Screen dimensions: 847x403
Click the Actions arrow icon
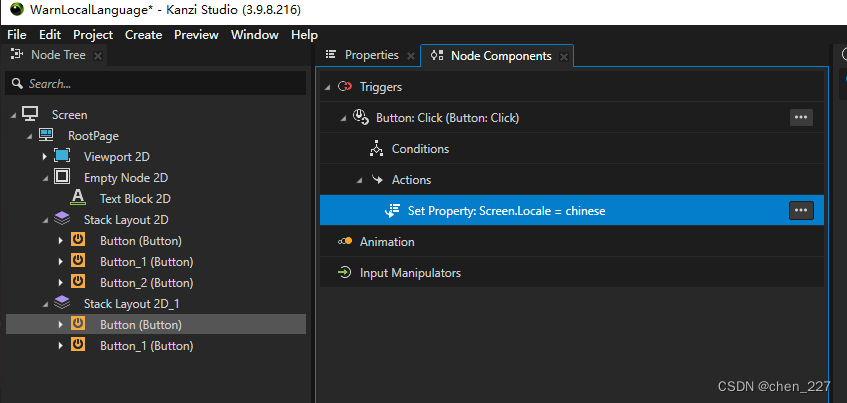(377, 179)
